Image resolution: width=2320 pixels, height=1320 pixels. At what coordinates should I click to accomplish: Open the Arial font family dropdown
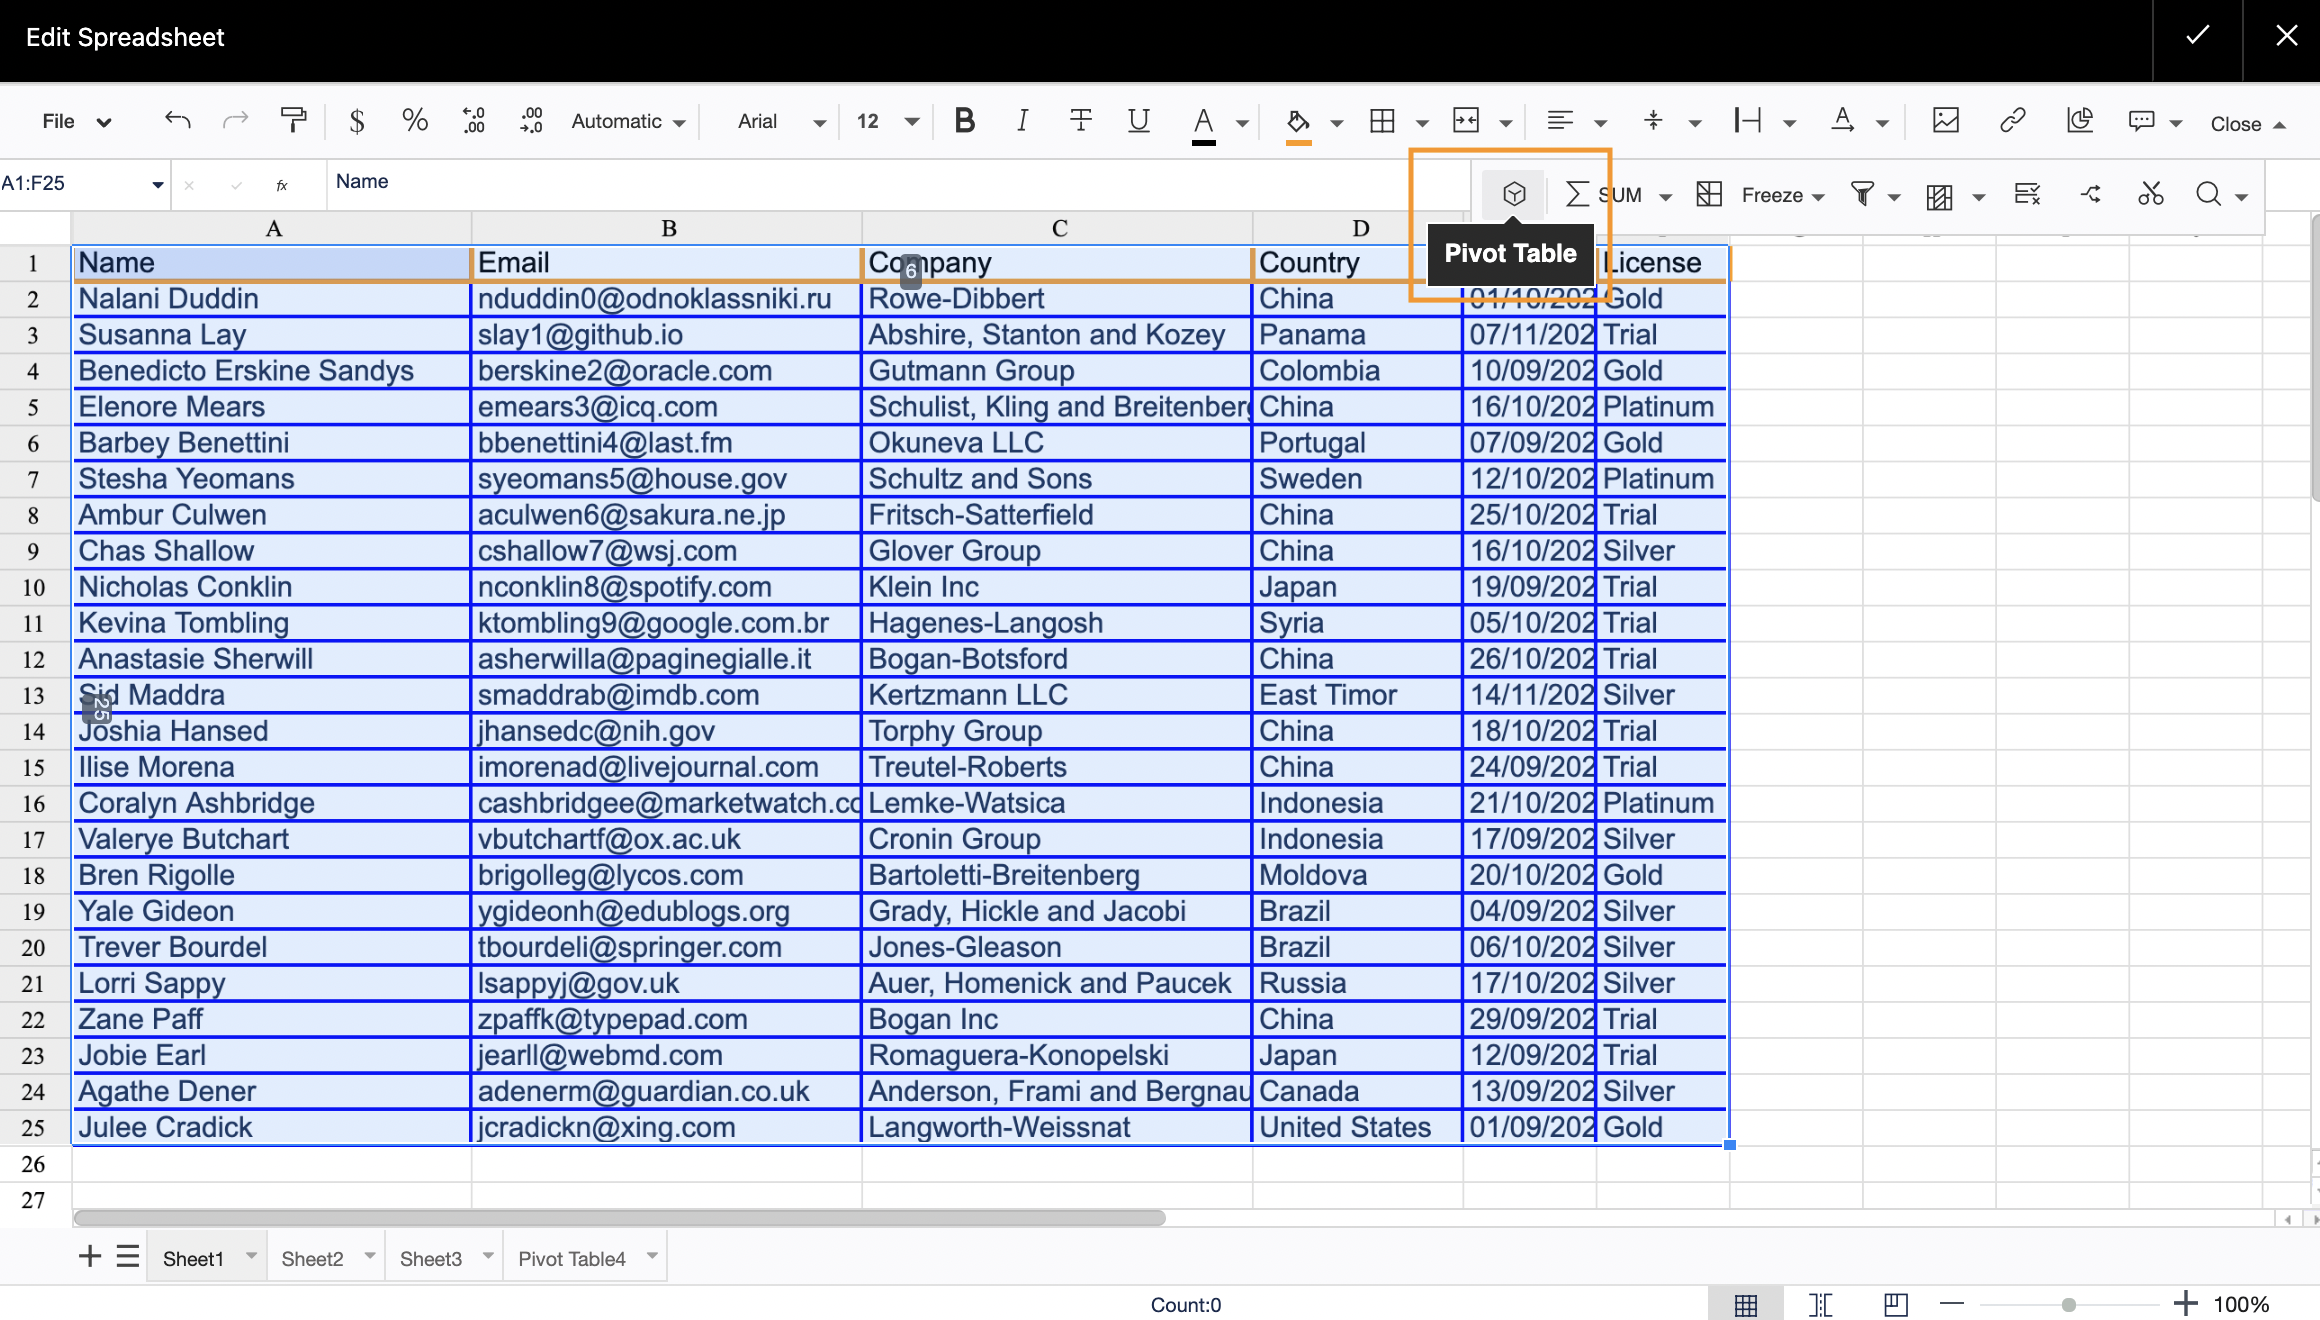pos(778,121)
